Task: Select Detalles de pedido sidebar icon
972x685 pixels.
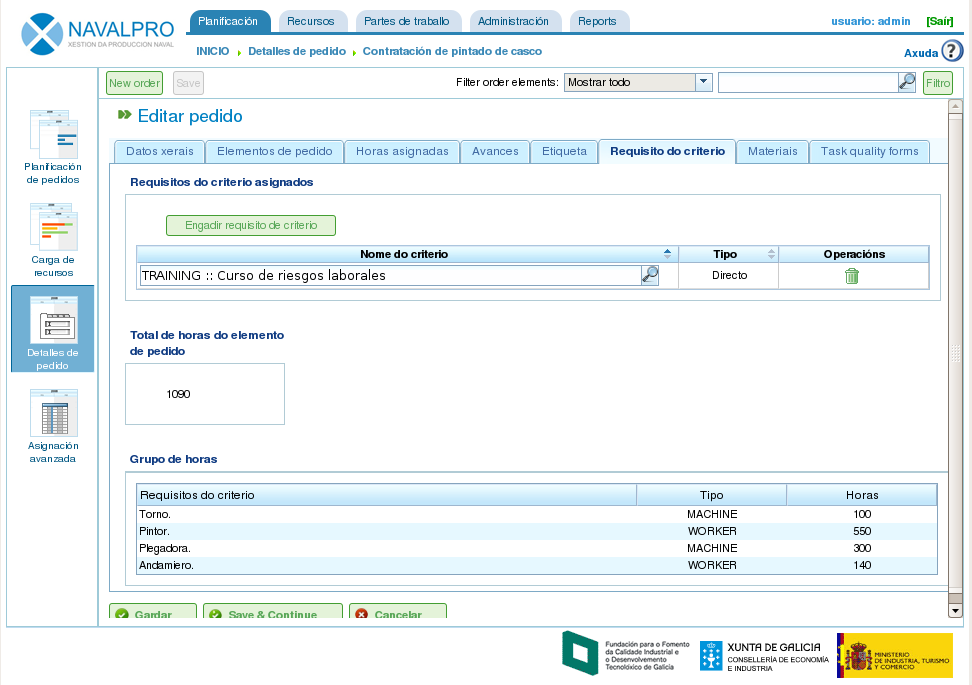Action: click(x=53, y=320)
